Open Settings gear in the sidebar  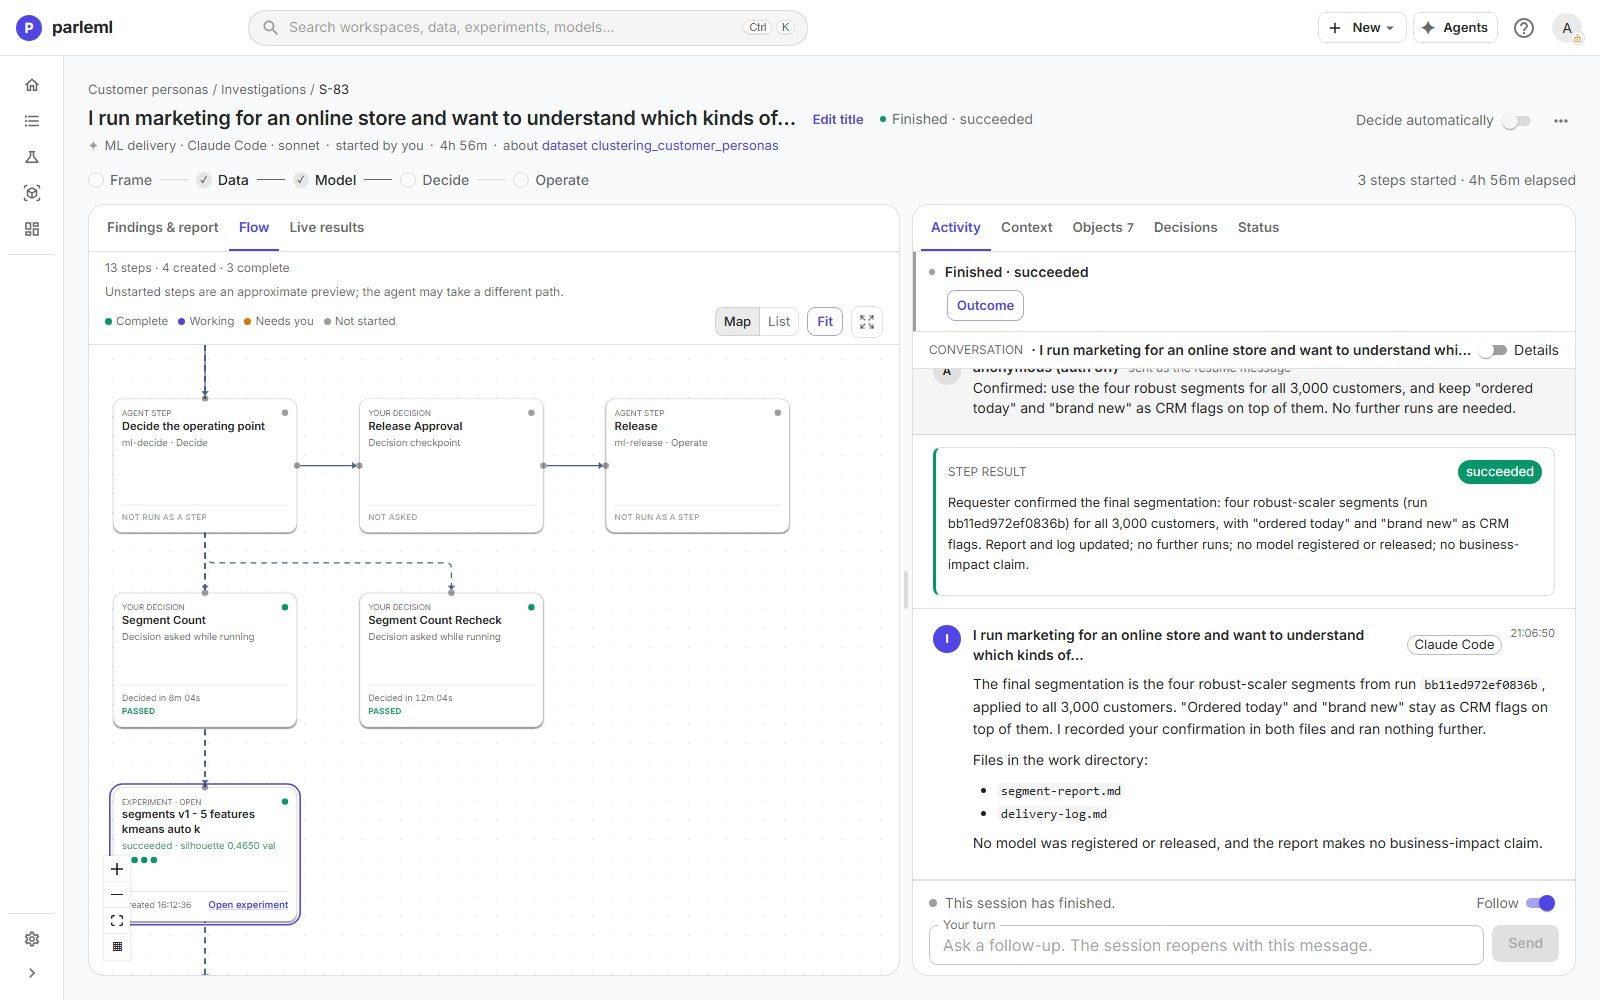point(32,939)
